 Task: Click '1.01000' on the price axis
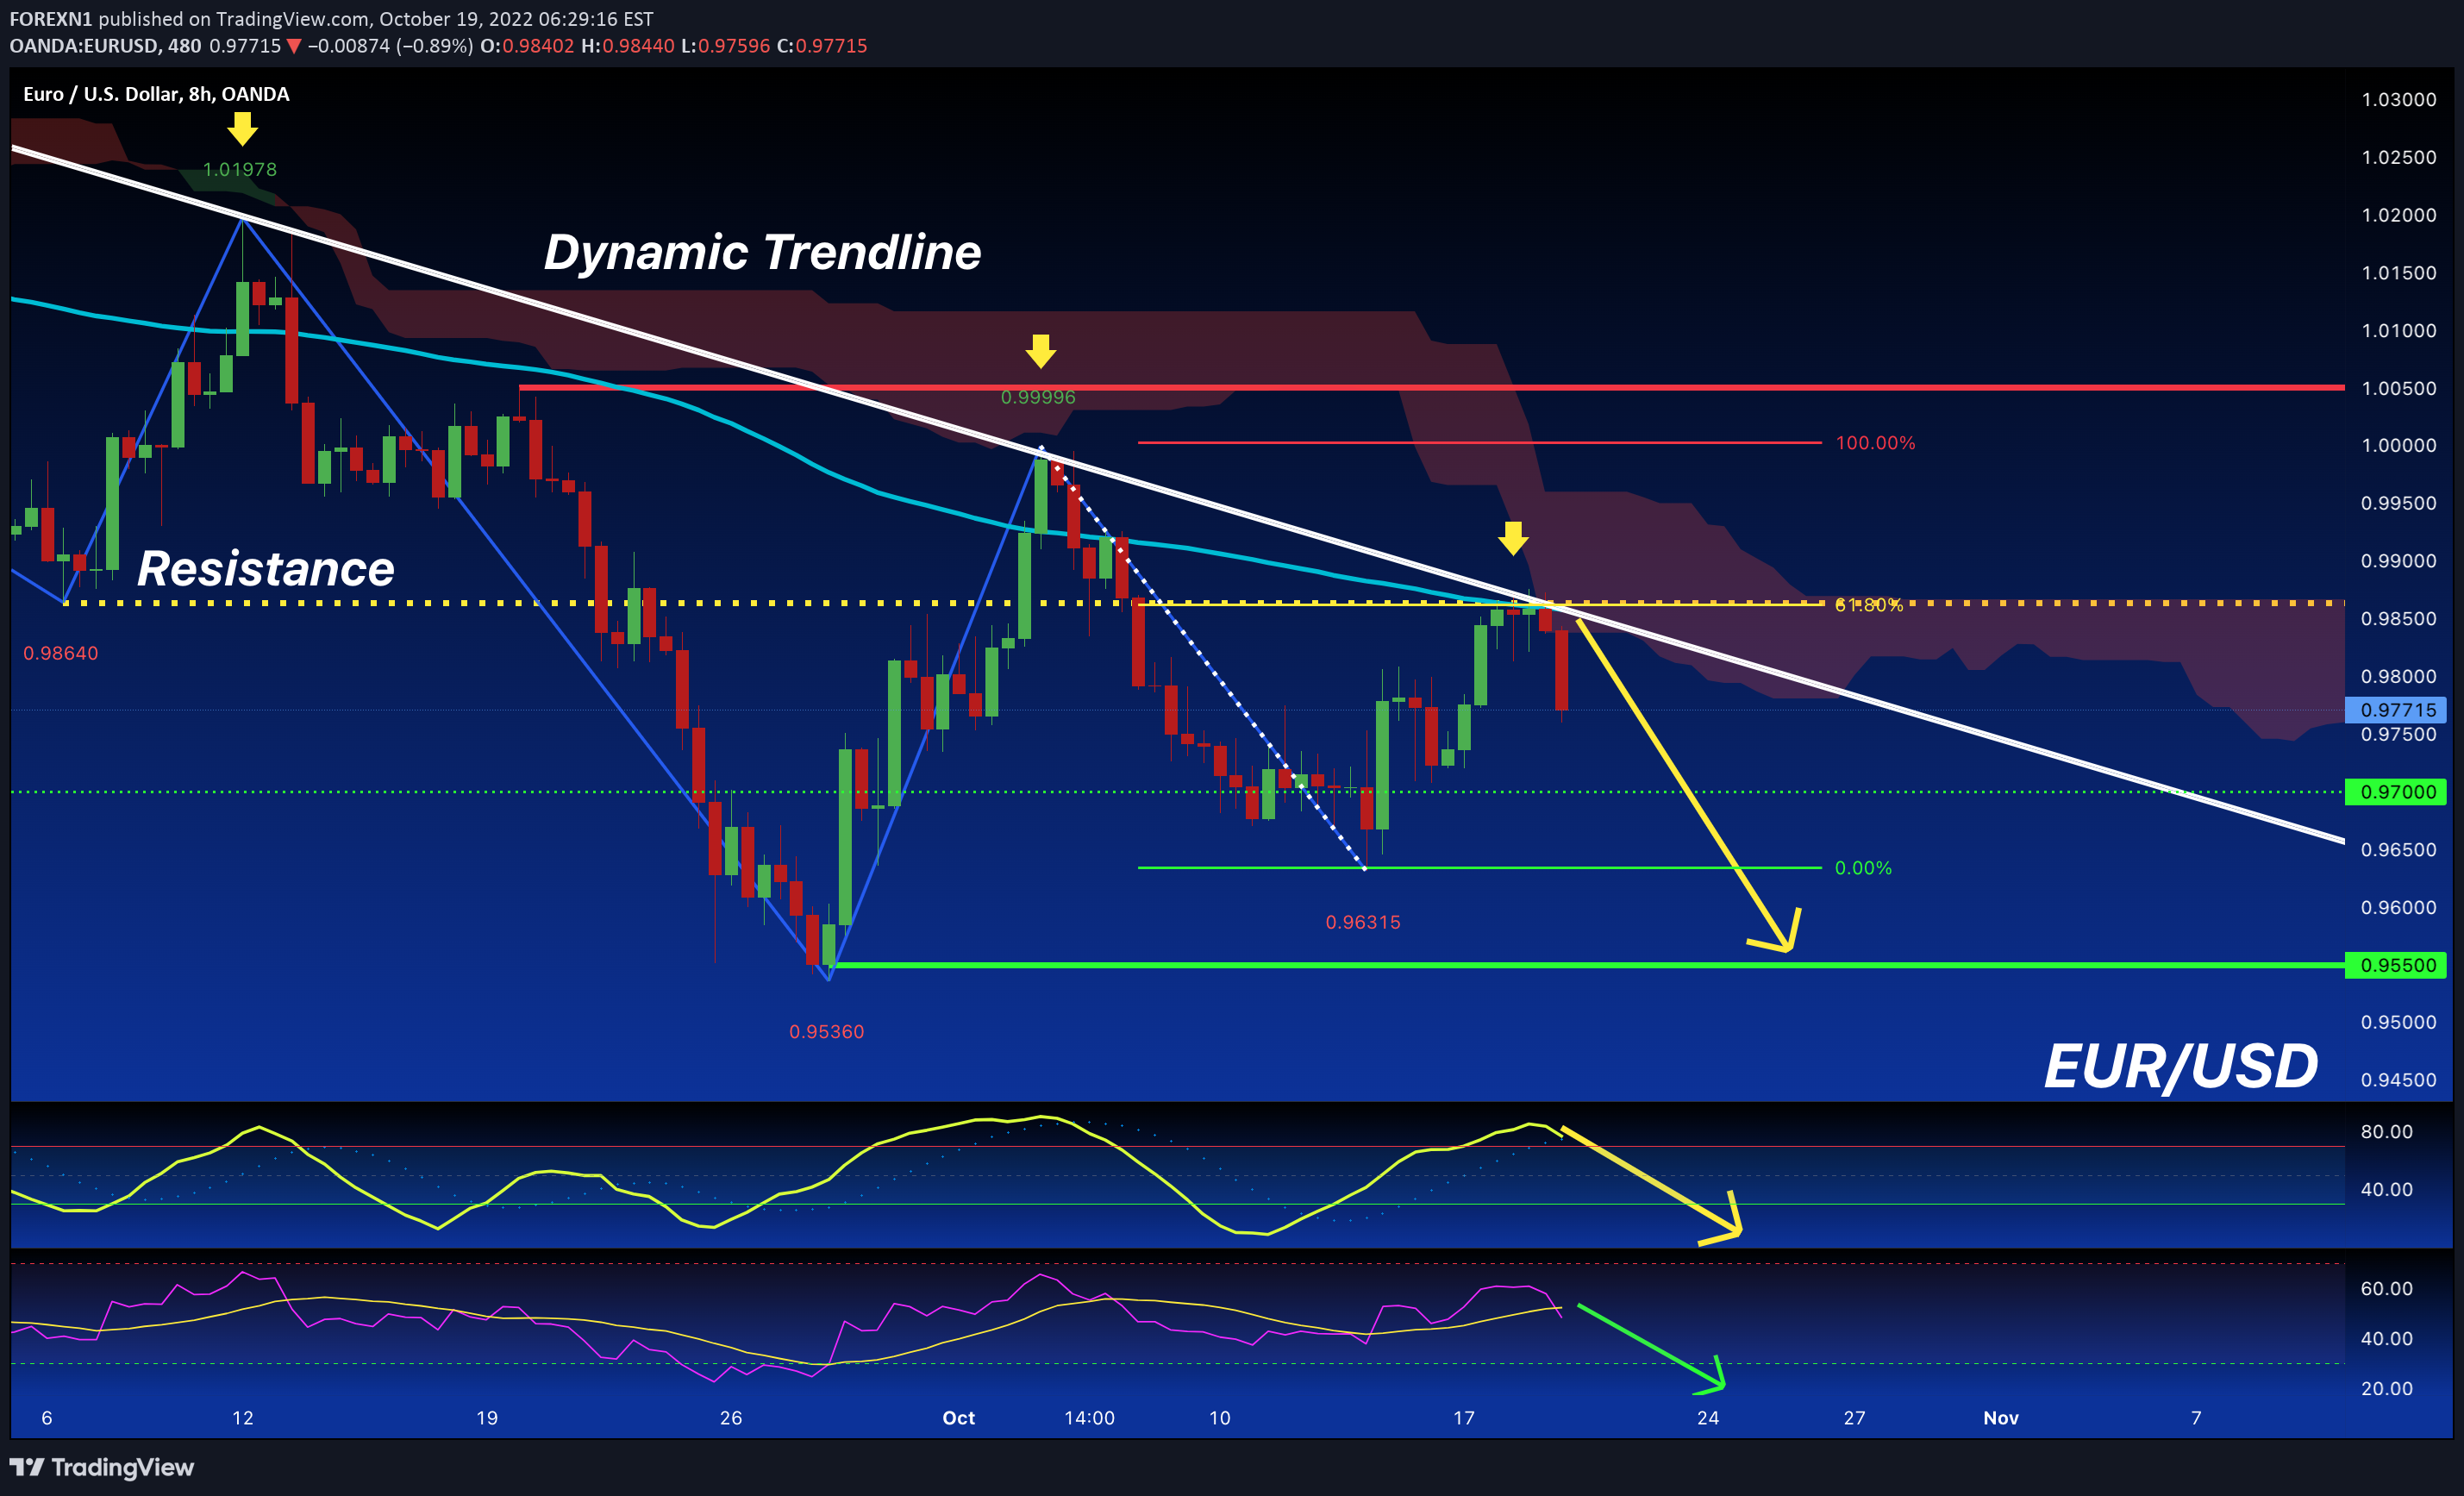pos(2398,330)
